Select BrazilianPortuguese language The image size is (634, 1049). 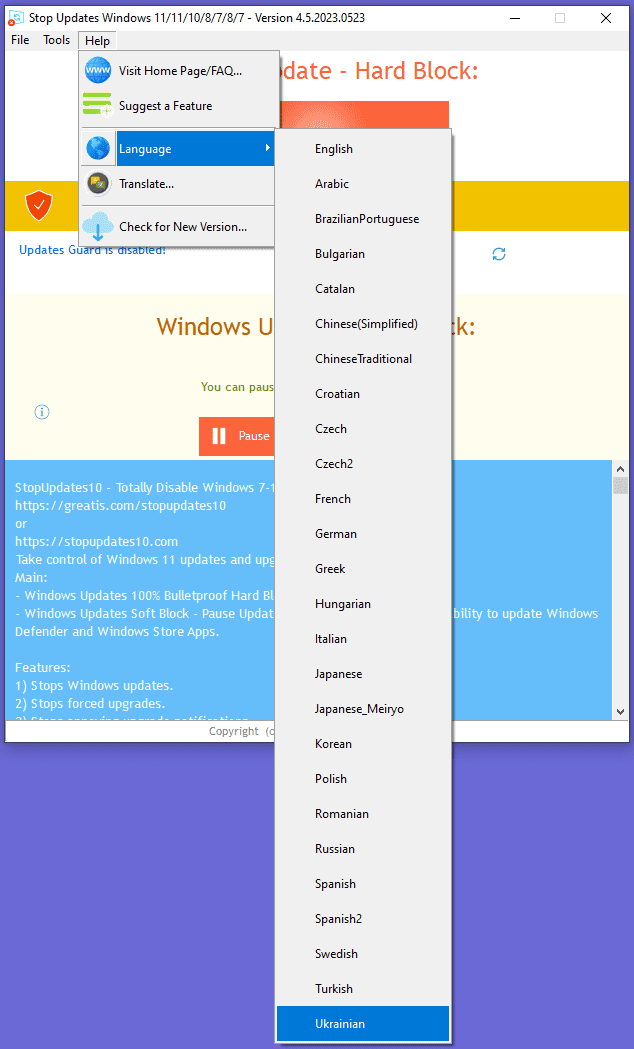click(x=363, y=219)
